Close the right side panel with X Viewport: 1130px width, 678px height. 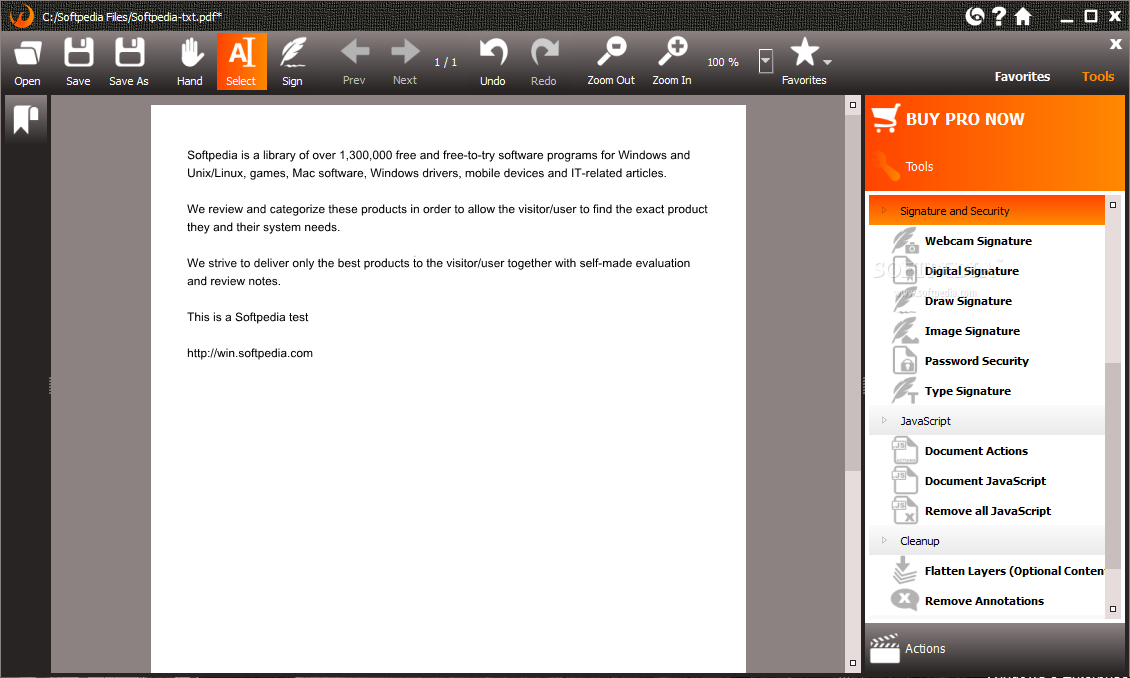[x=1116, y=44]
